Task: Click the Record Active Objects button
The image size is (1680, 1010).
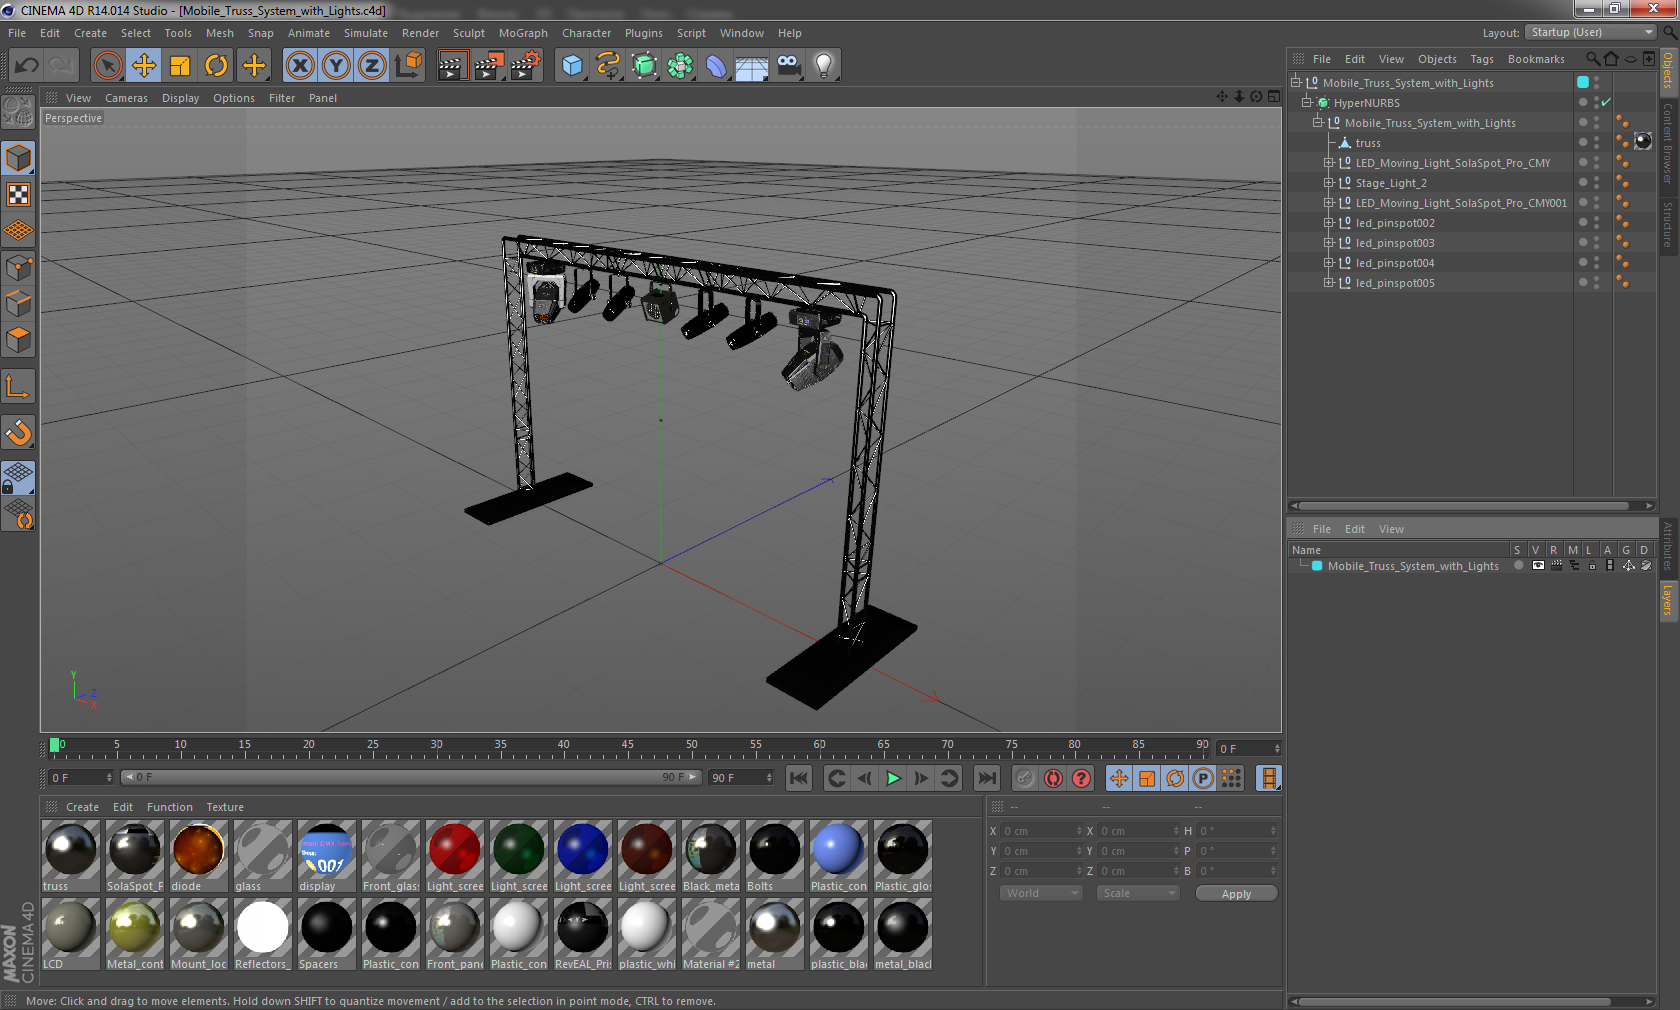Action: tap(1025, 778)
